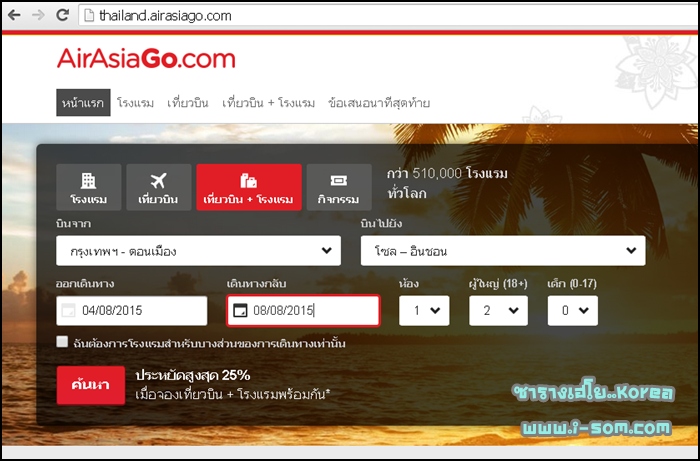Click the ประหยัดสูงสุด 25% promo text

(193, 376)
